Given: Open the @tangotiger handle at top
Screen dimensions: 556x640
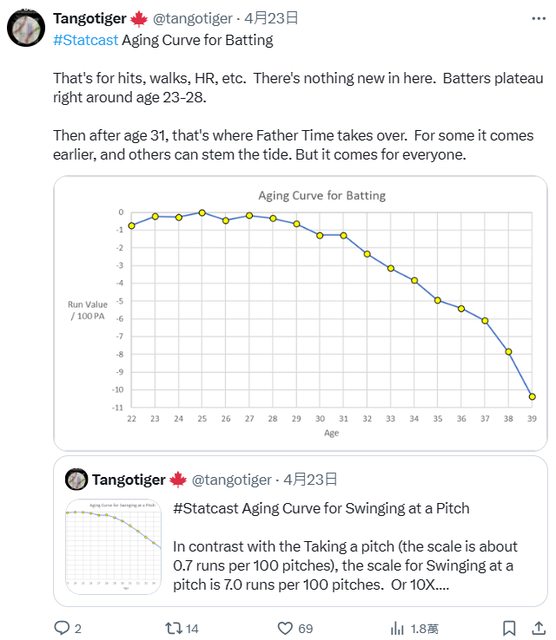Looking at the screenshot, I should point(192,18).
